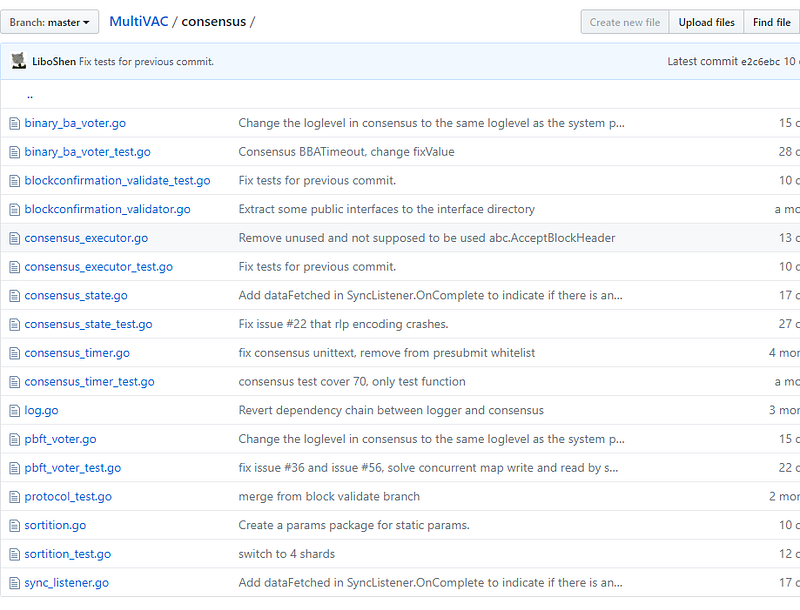The image size is (800, 610).
Task: Click the file icon beside binary_ba_voter.go
Action: click(x=15, y=124)
